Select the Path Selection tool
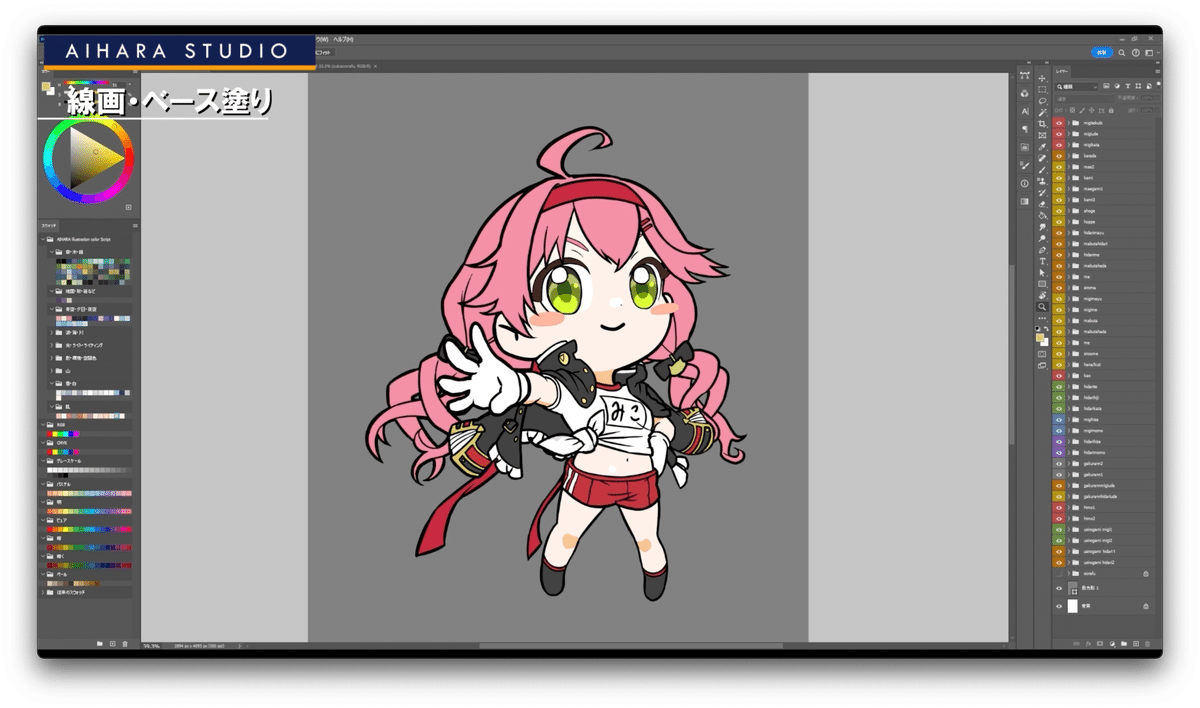1200x708 pixels. [x=1042, y=272]
